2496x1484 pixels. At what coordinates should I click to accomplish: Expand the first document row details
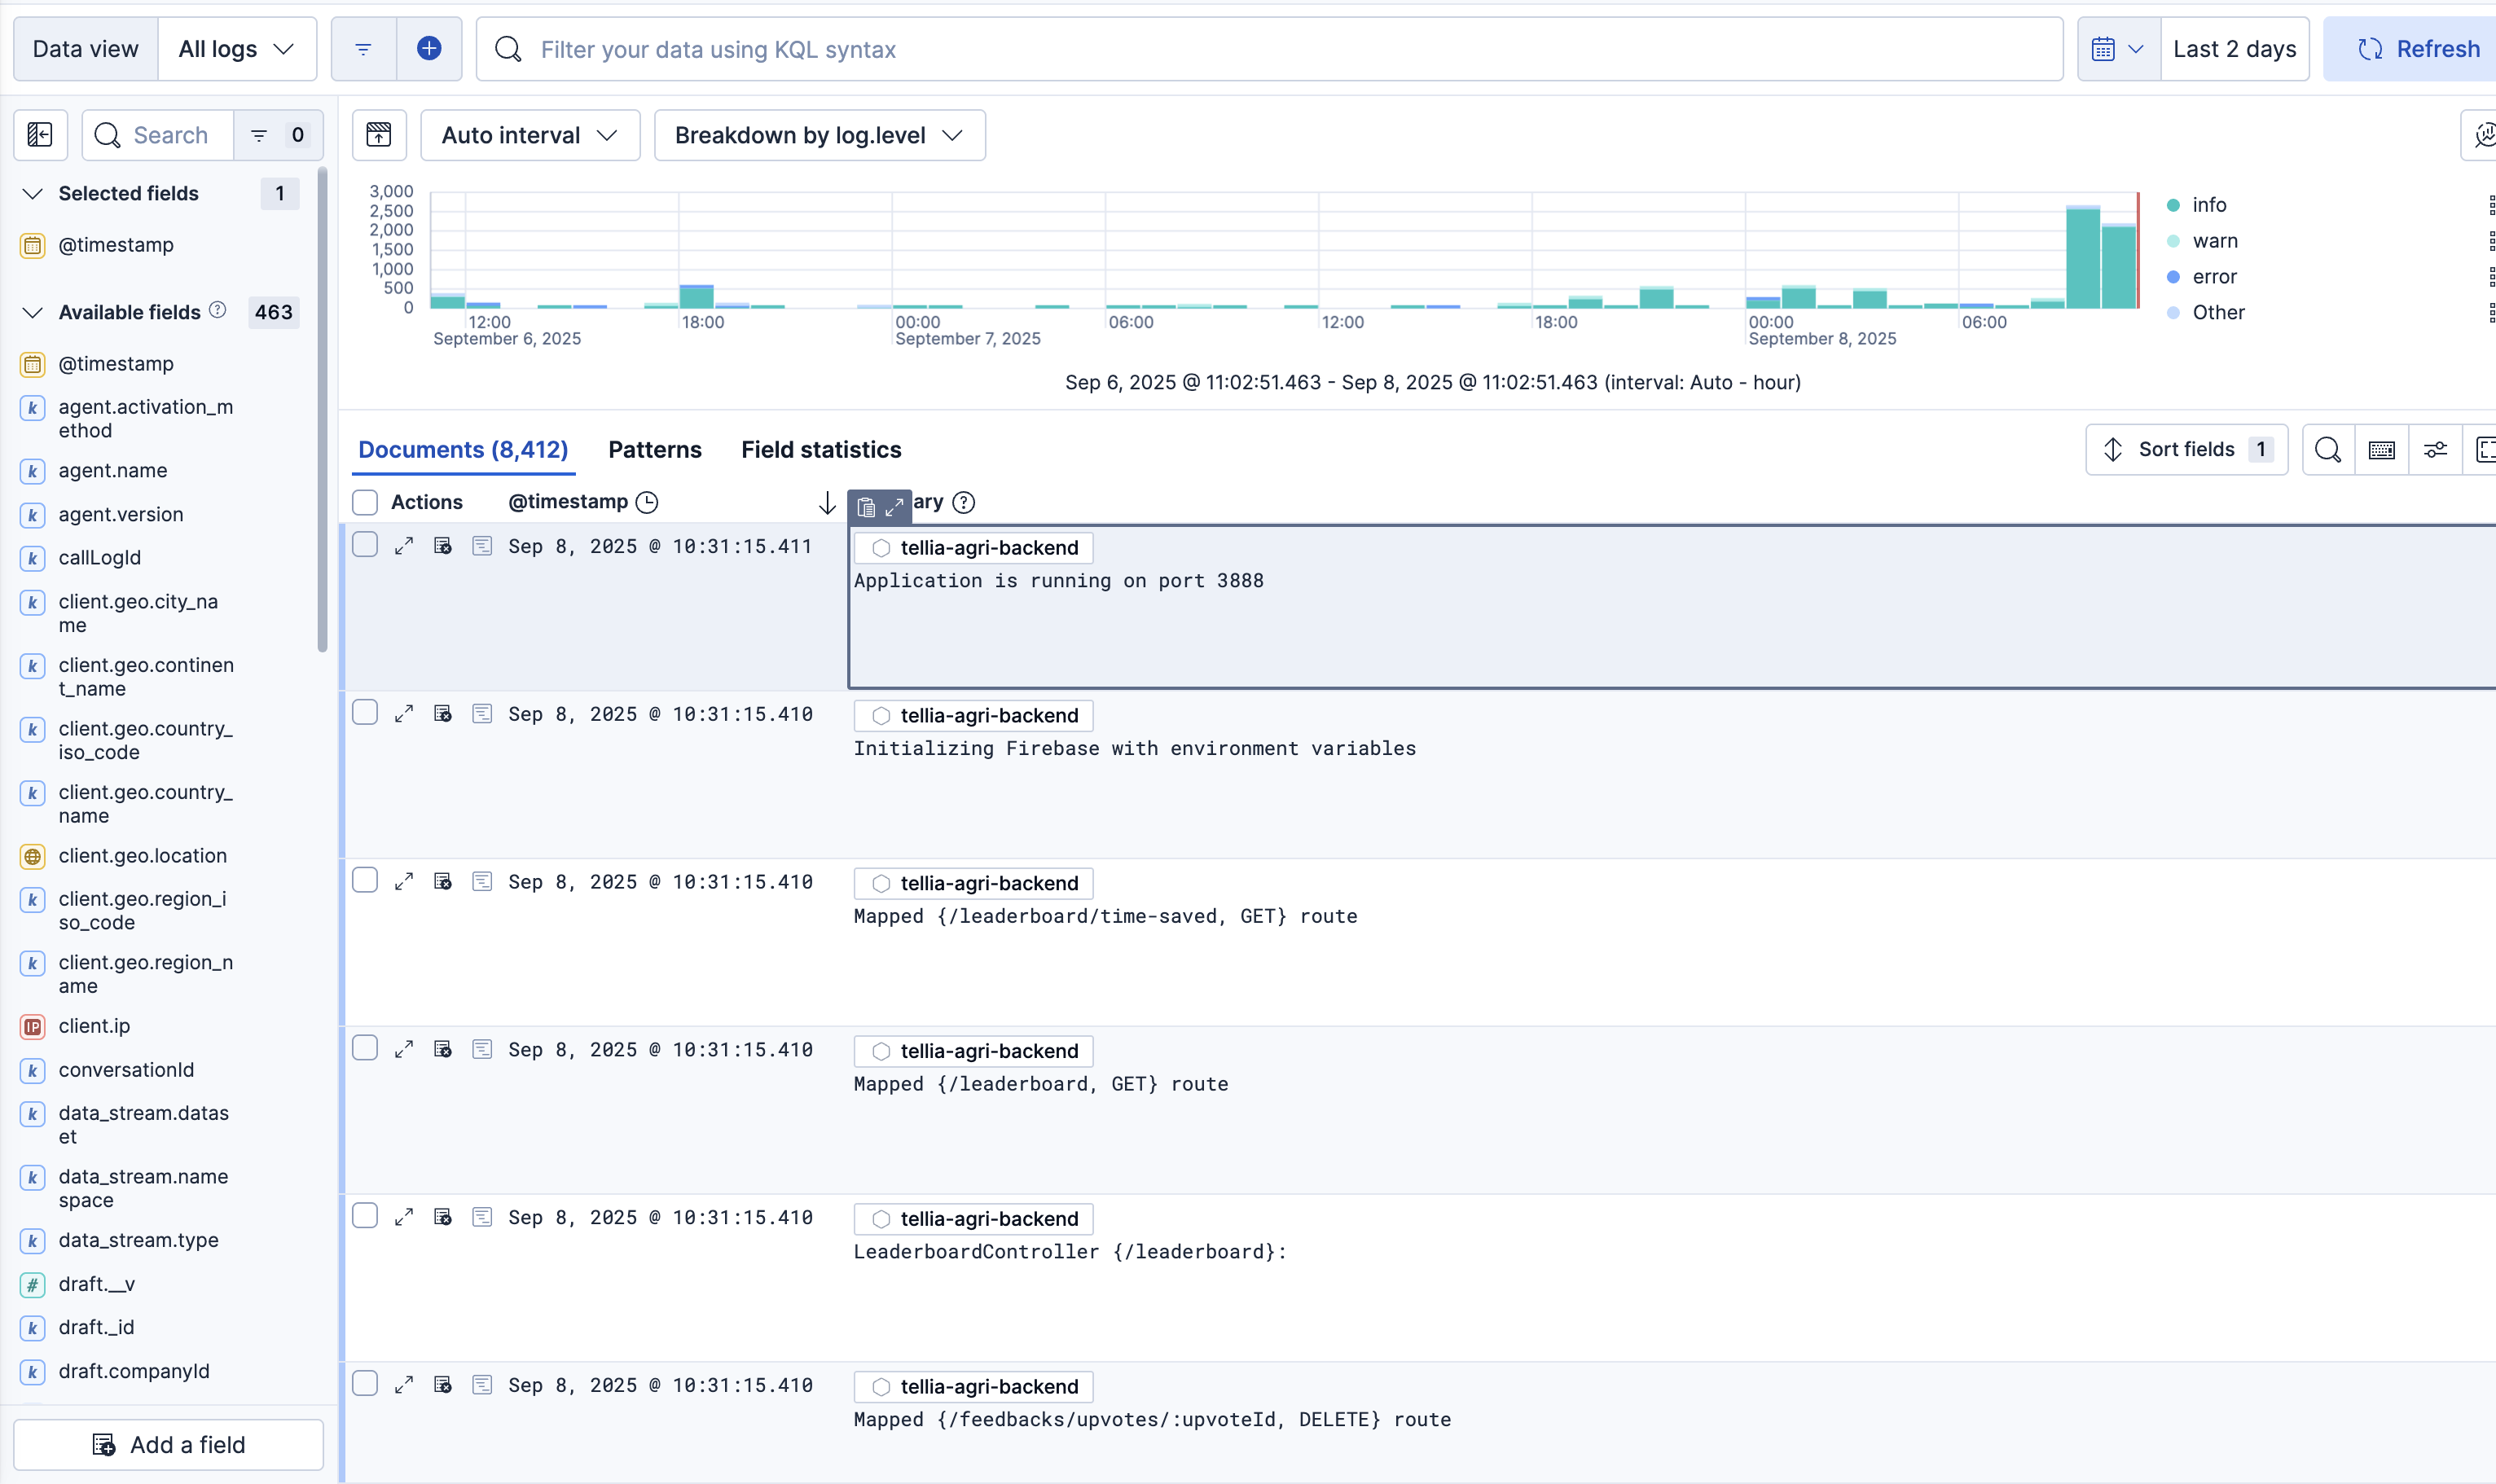pos(404,546)
